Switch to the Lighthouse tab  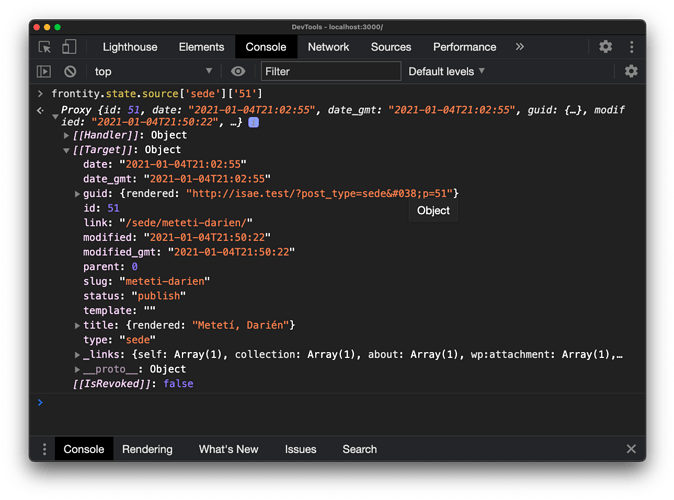tap(130, 47)
